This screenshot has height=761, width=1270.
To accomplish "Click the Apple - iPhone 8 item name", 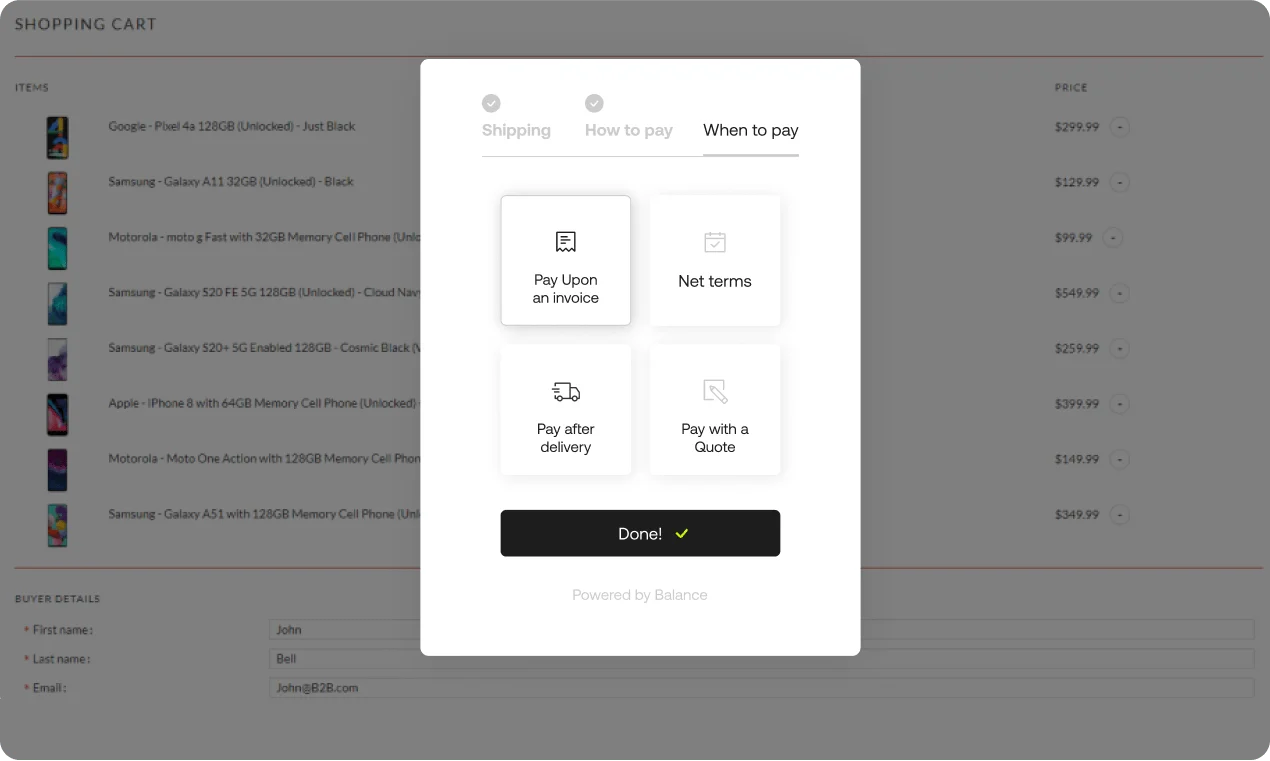I will pyautogui.click(x=264, y=403).
